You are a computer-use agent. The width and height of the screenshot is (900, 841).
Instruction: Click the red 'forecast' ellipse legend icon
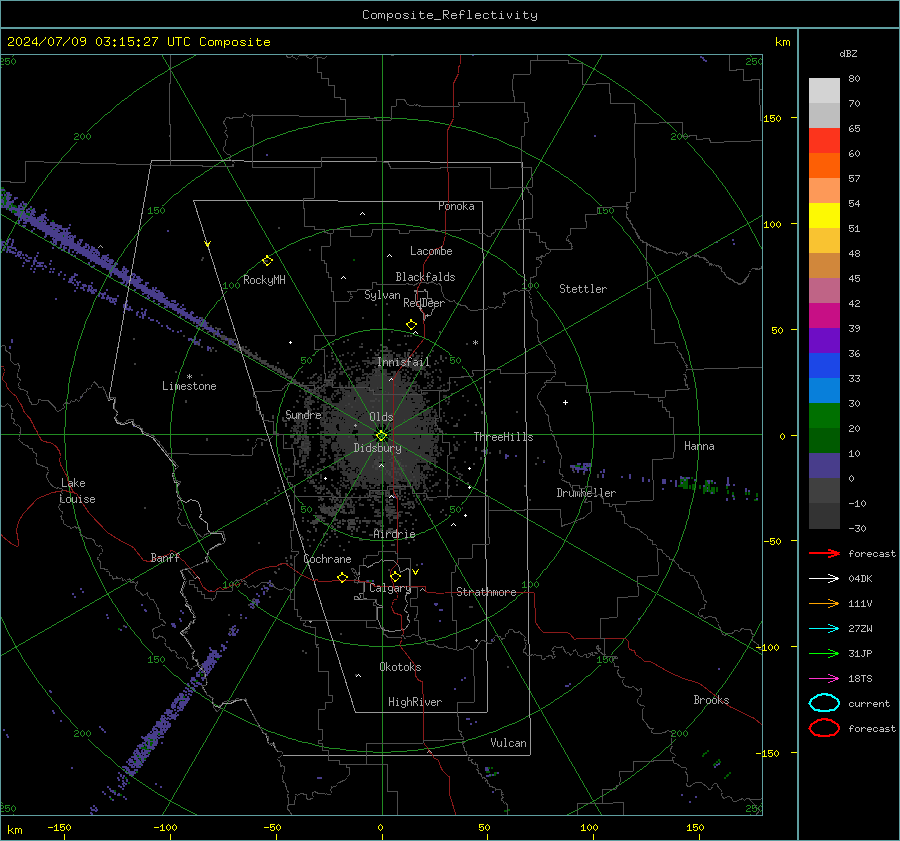824,728
